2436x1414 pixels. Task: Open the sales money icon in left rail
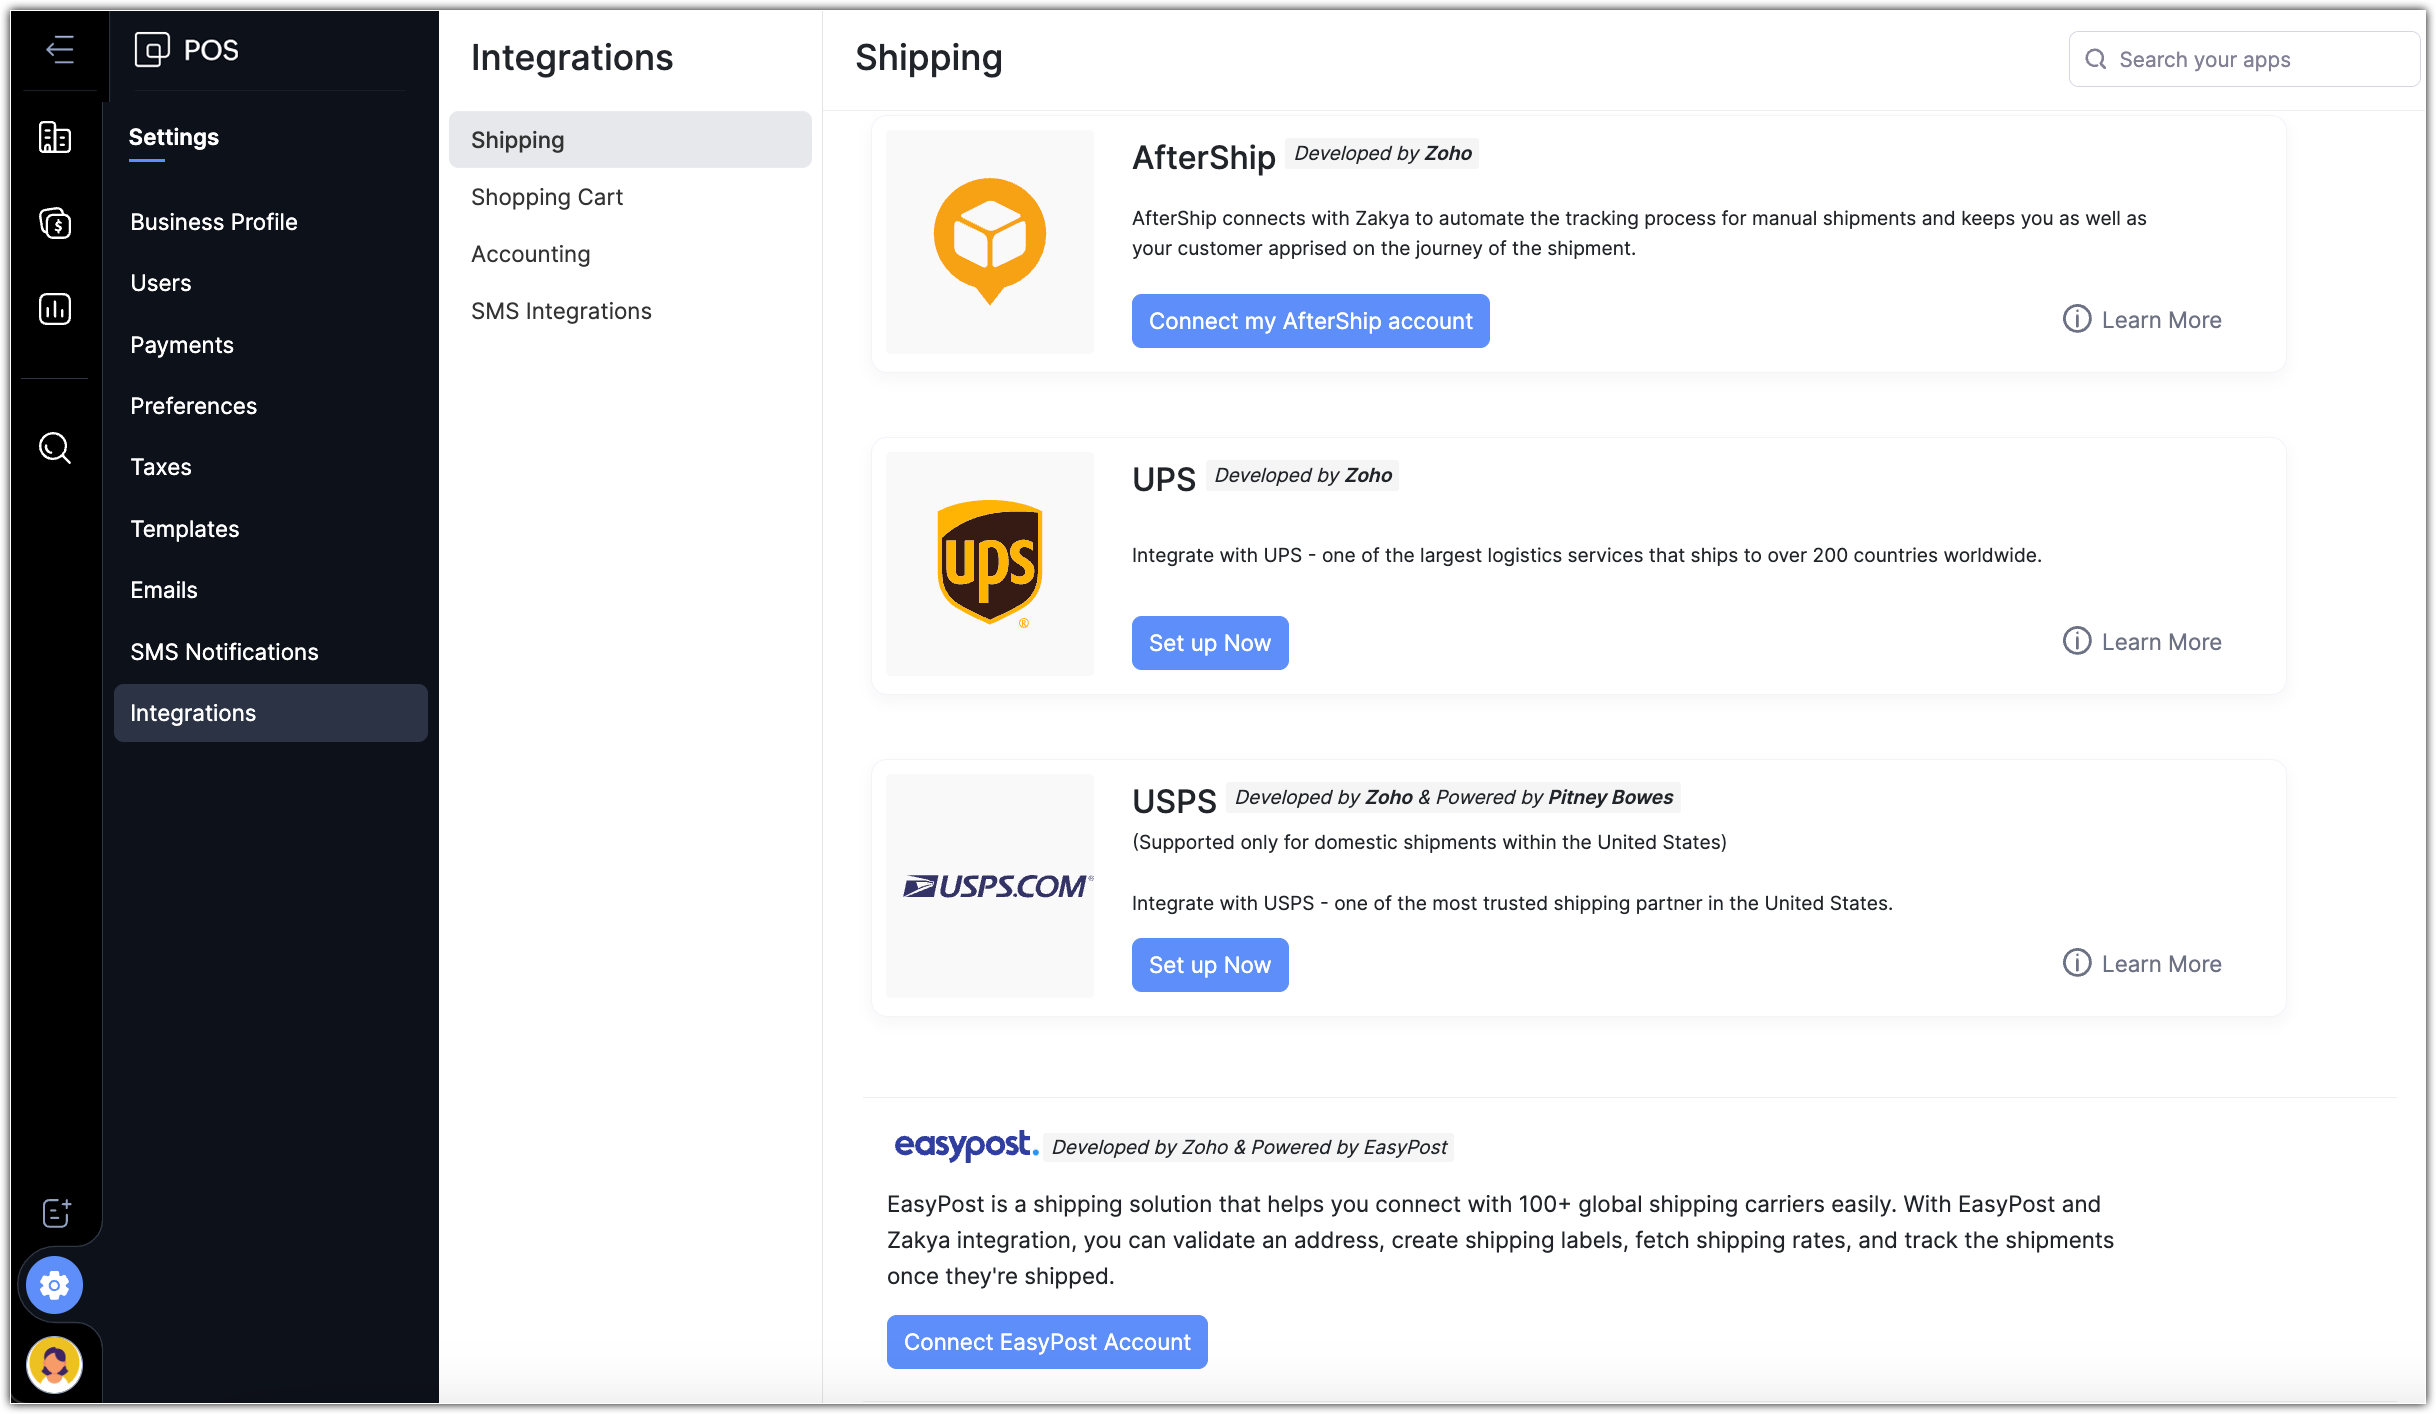pyautogui.click(x=55, y=223)
